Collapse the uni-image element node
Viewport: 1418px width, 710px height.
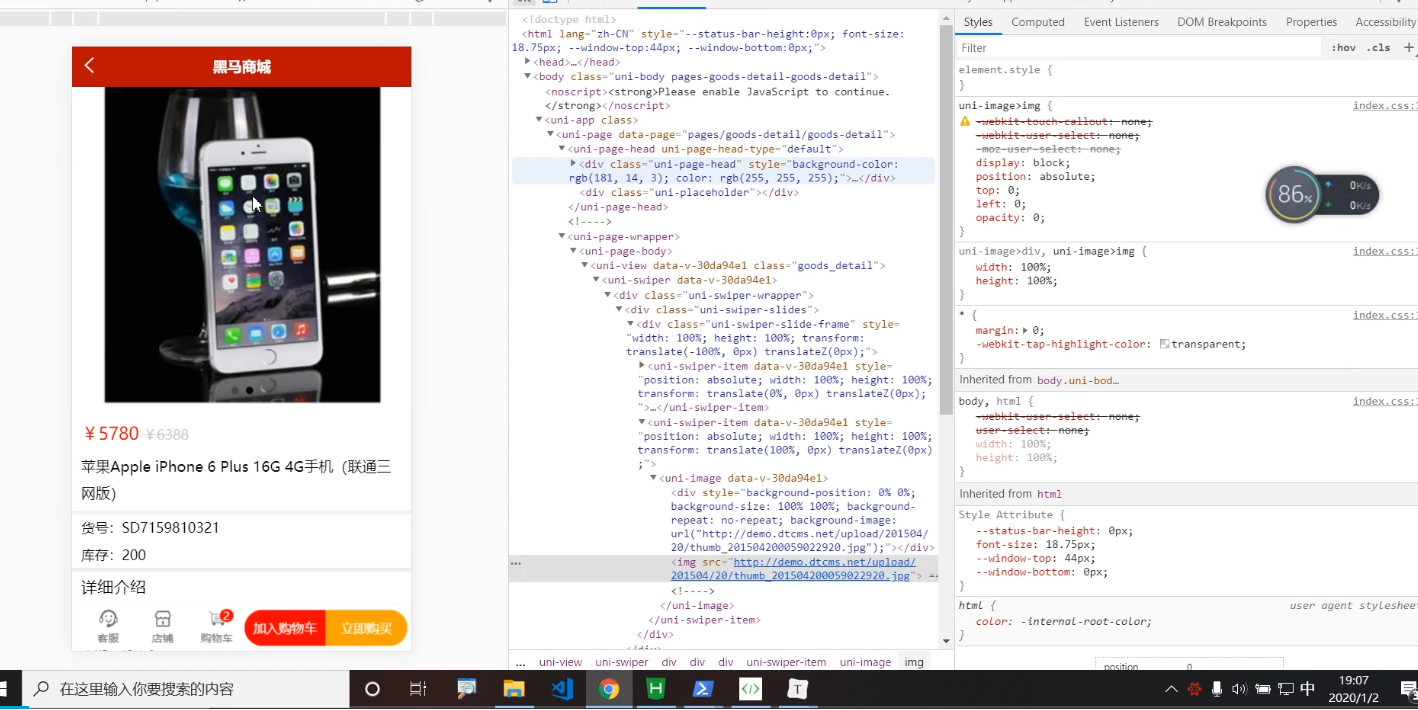653,478
